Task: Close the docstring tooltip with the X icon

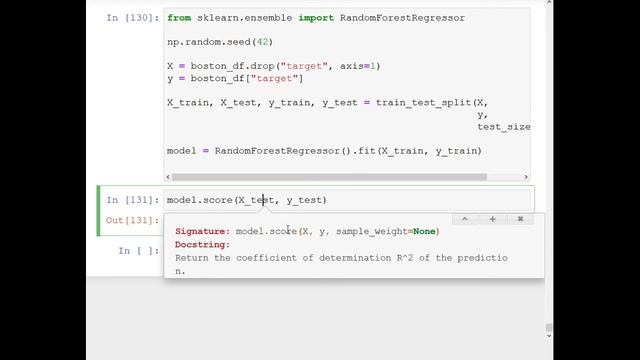Action: [x=520, y=219]
